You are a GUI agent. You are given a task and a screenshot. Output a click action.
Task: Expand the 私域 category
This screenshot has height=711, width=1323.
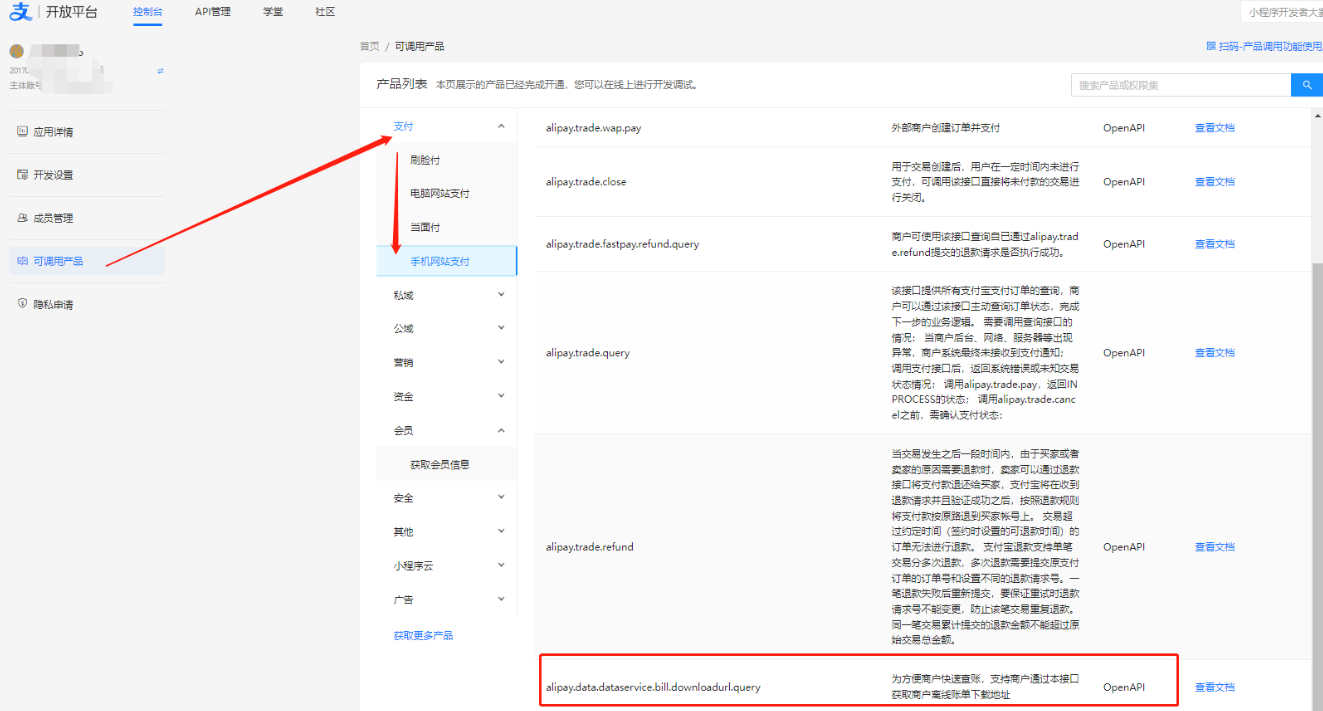(x=501, y=295)
